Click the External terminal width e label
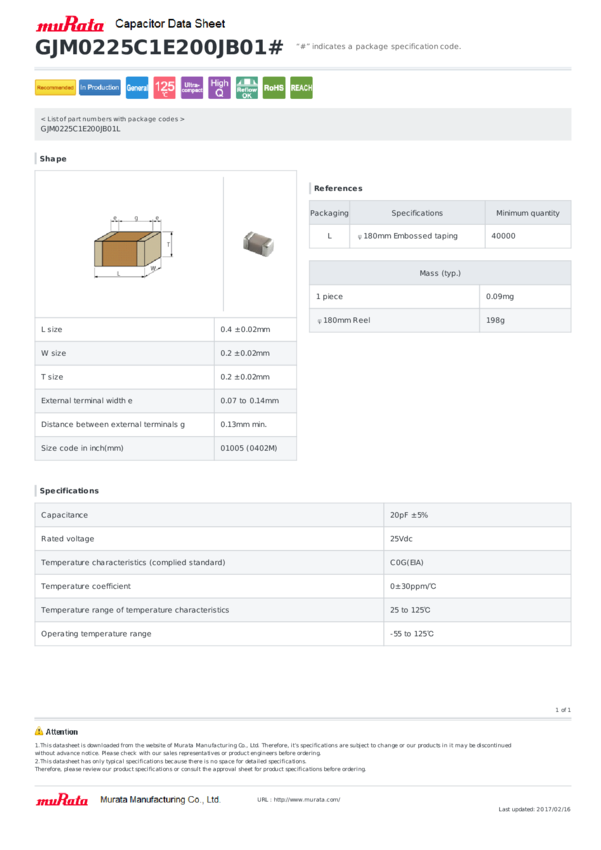The height and width of the screenshot is (850, 601). [87, 401]
